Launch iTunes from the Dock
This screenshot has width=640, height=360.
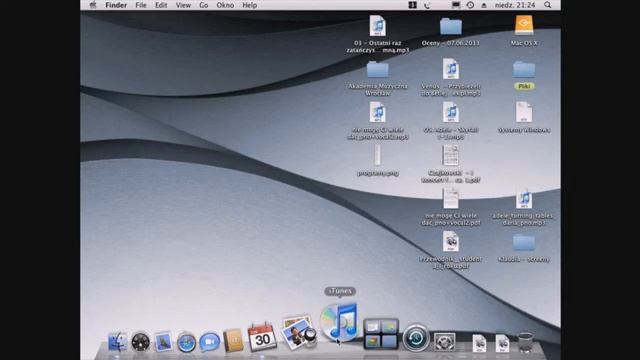pos(339,322)
